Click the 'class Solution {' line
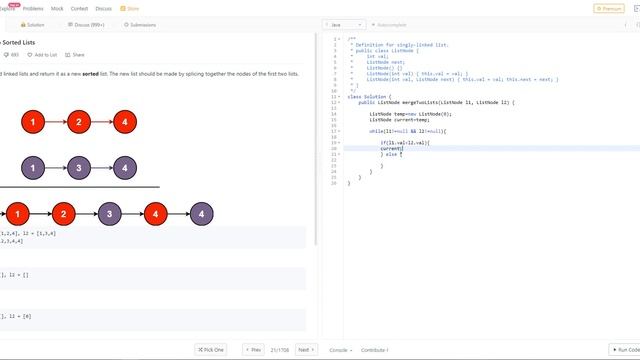Image resolution: width=640 pixels, height=360 pixels. pos(369,97)
